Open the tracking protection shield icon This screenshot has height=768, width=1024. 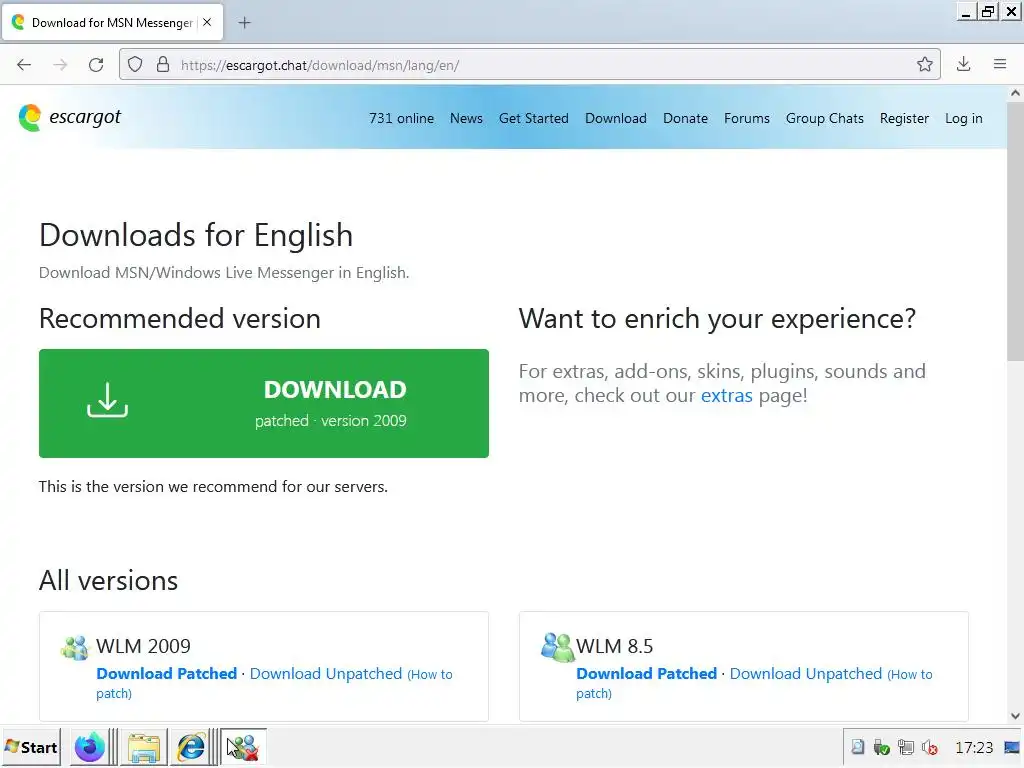click(135, 65)
